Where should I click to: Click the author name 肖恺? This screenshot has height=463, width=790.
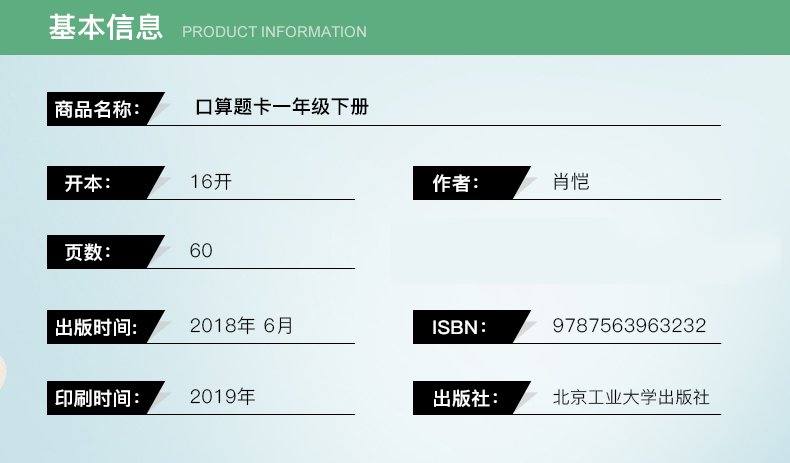click(x=570, y=182)
